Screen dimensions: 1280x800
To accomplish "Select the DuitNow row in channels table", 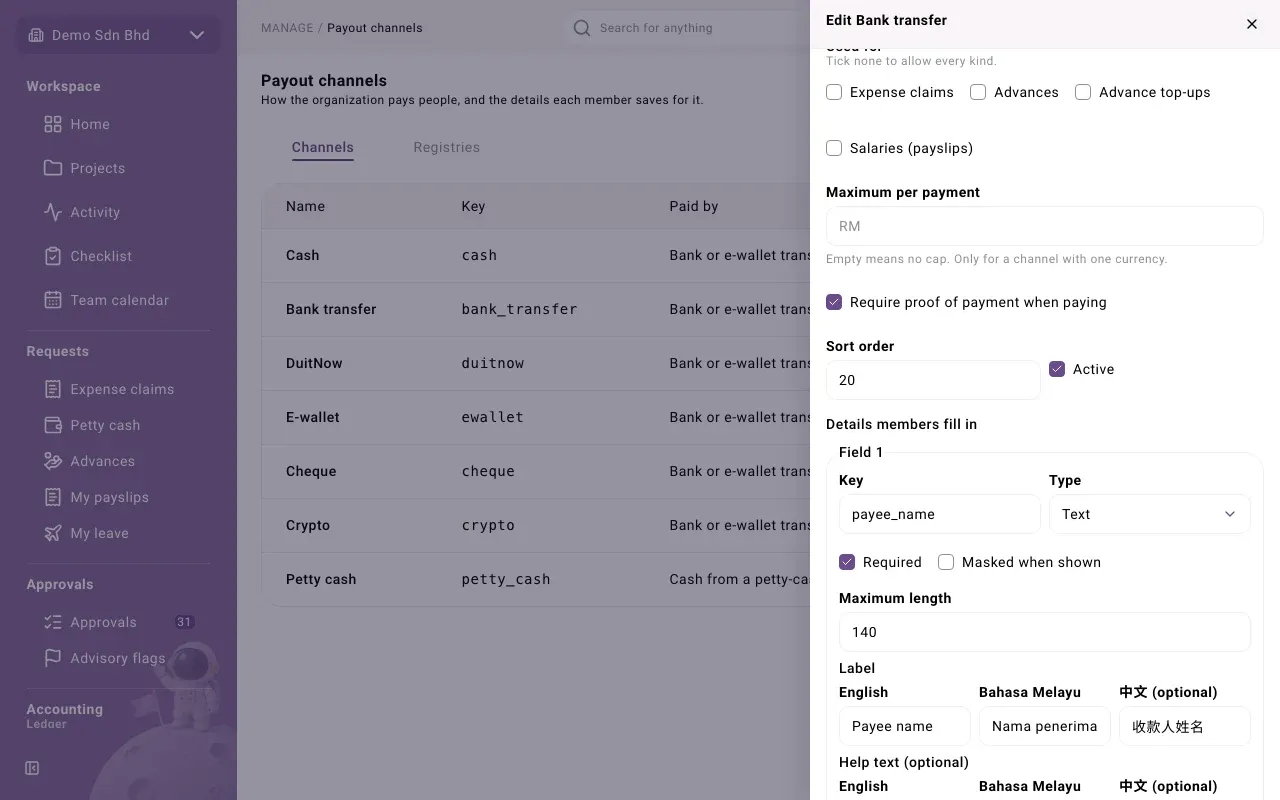I will [x=536, y=363].
